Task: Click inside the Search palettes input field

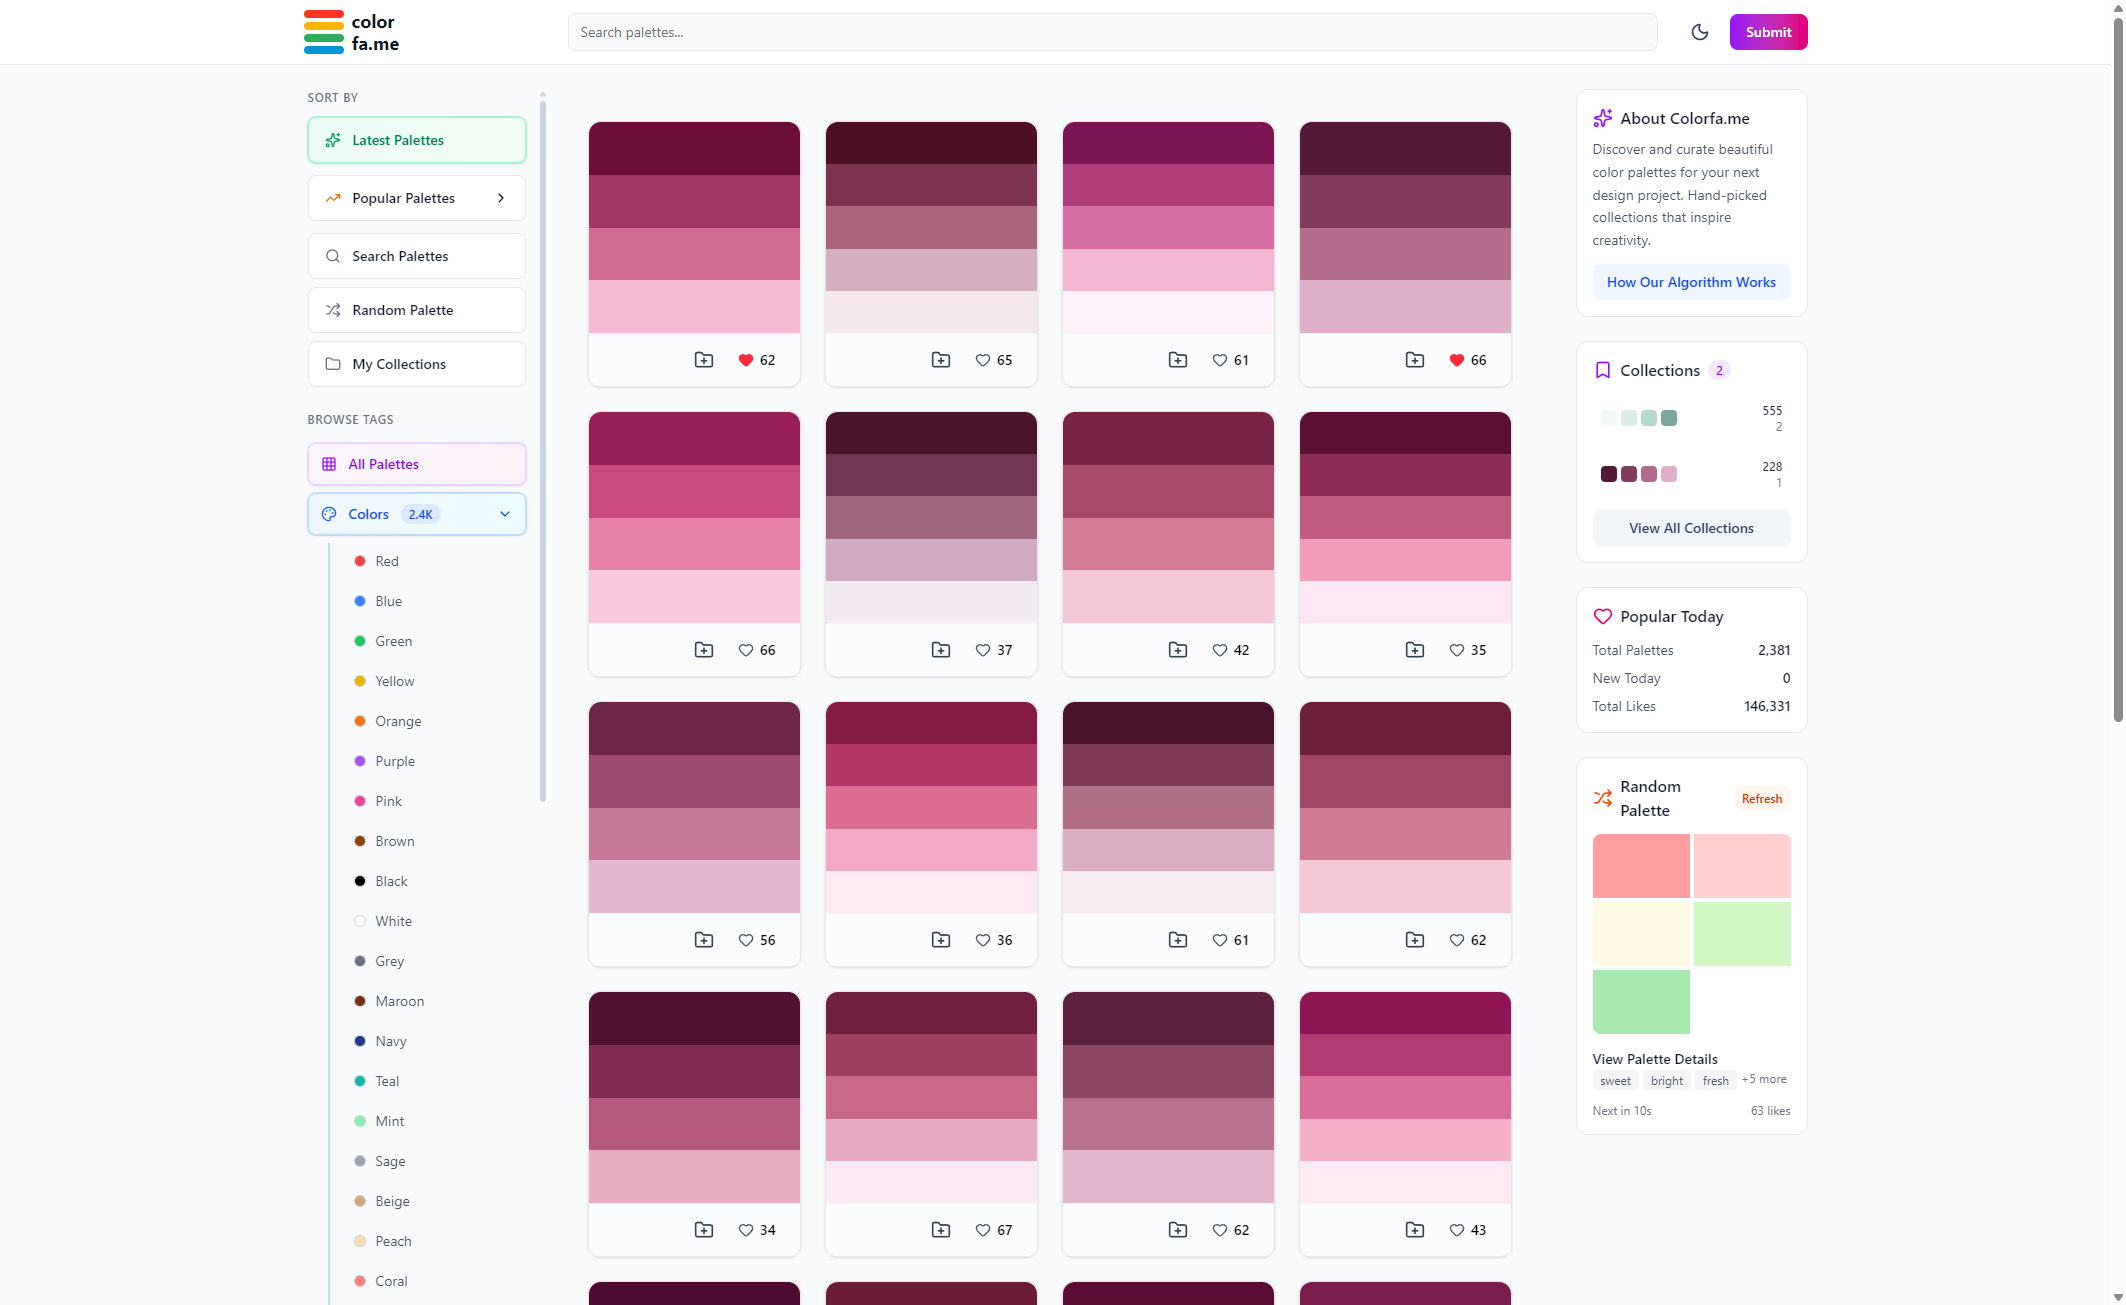Action: coord(1112,32)
